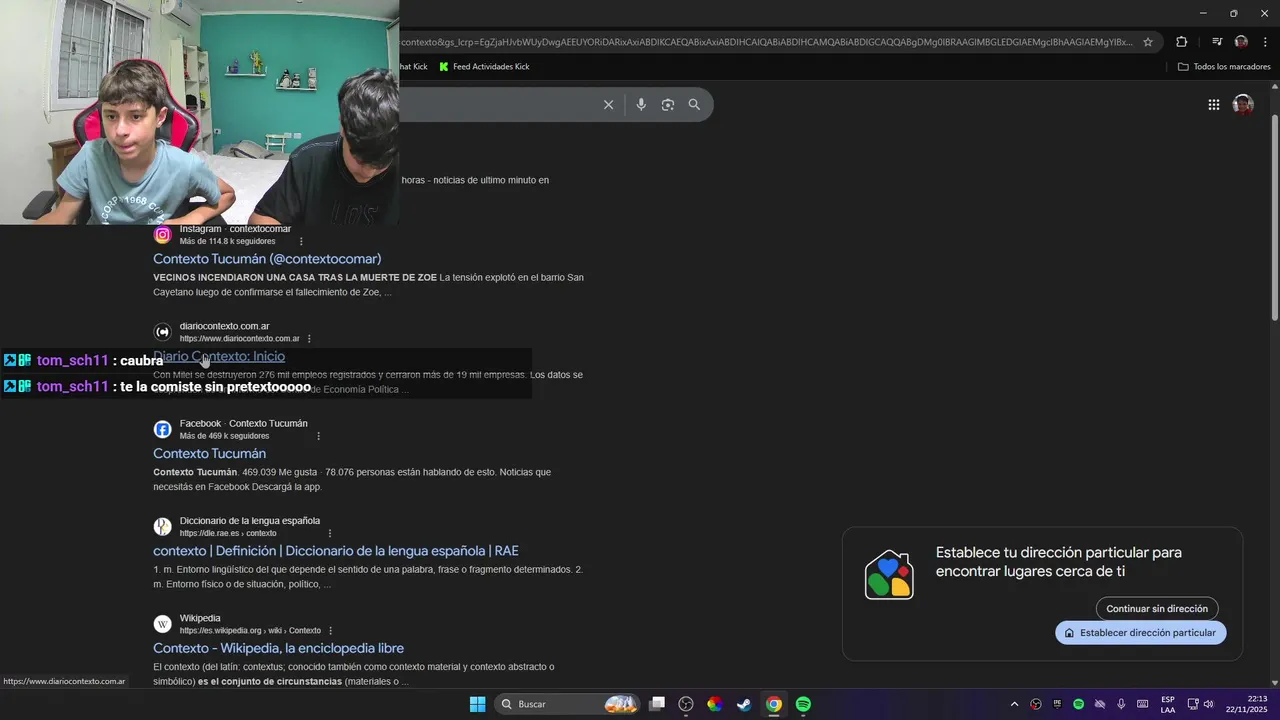The height and width of the screenshot is (720, 1280).
Task: Click the magnifier search submit icon
Action: point(694,105)
